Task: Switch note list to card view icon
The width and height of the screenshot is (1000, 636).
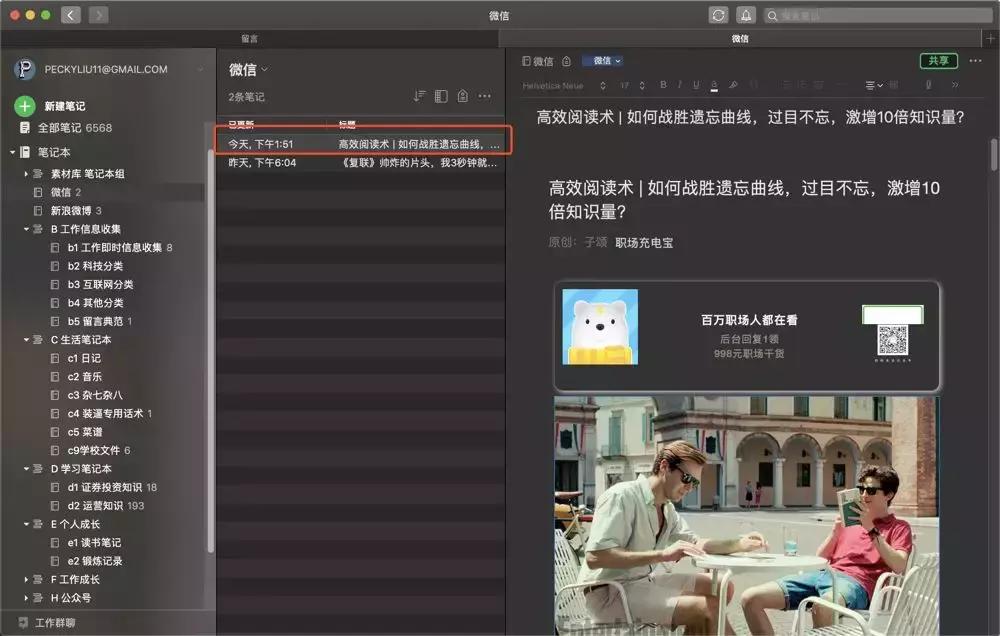Action: [x=440, y=94]
